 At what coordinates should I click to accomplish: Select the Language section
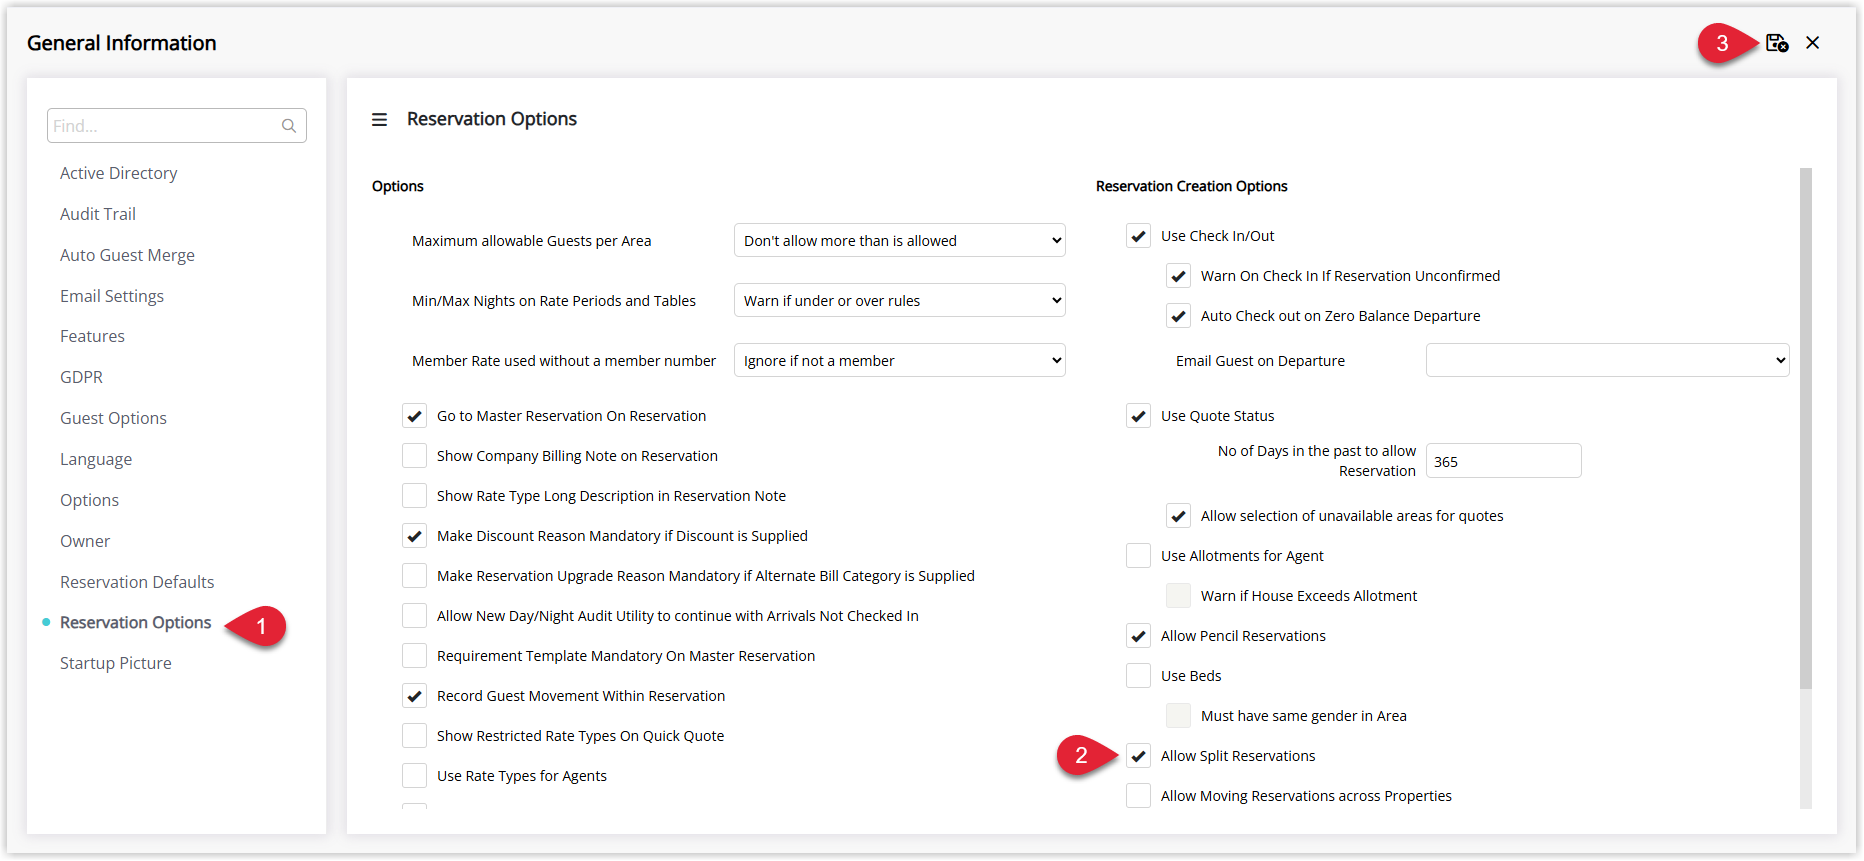pyautogui.click(x=96, y=459)
